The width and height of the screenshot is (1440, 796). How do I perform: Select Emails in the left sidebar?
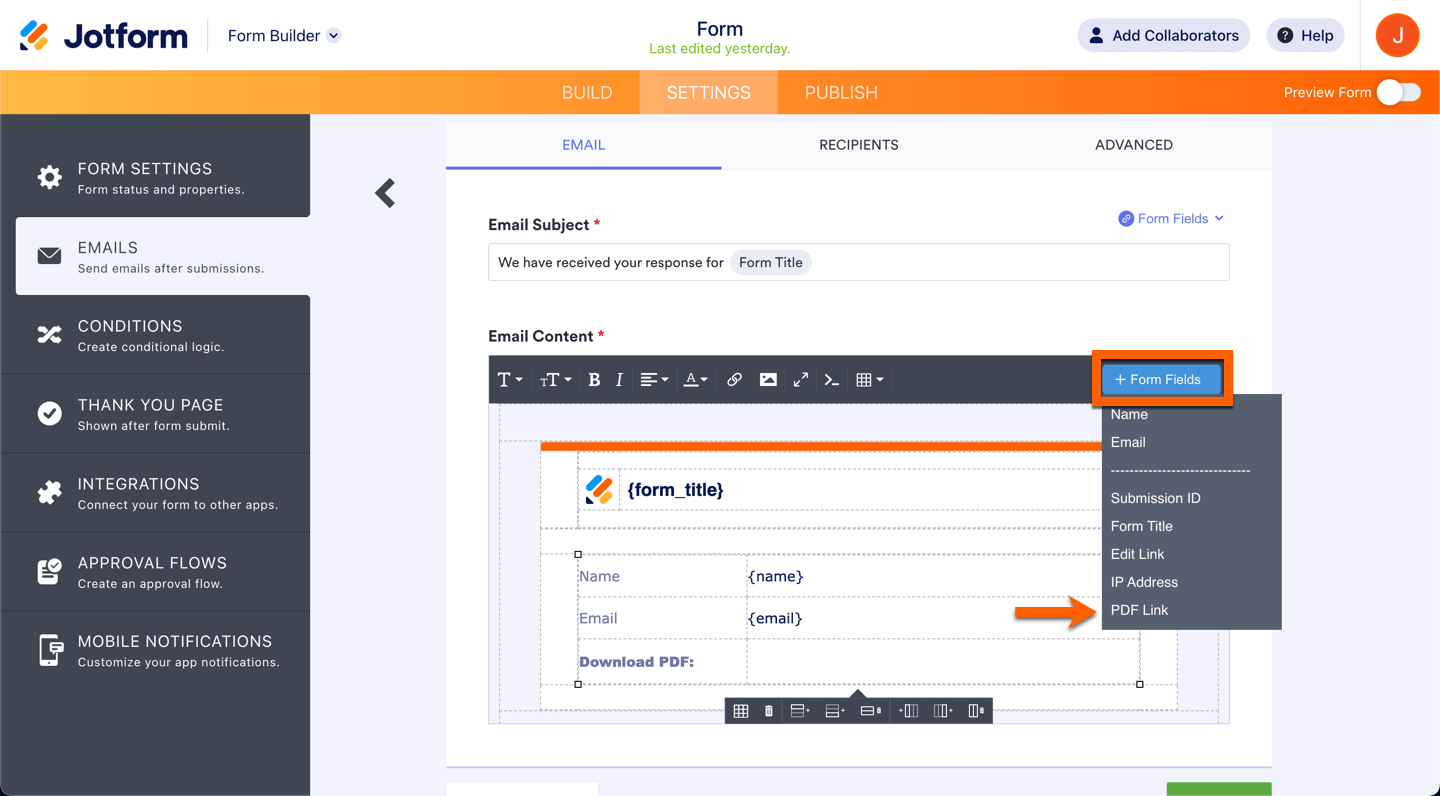(x=163, y=256)
